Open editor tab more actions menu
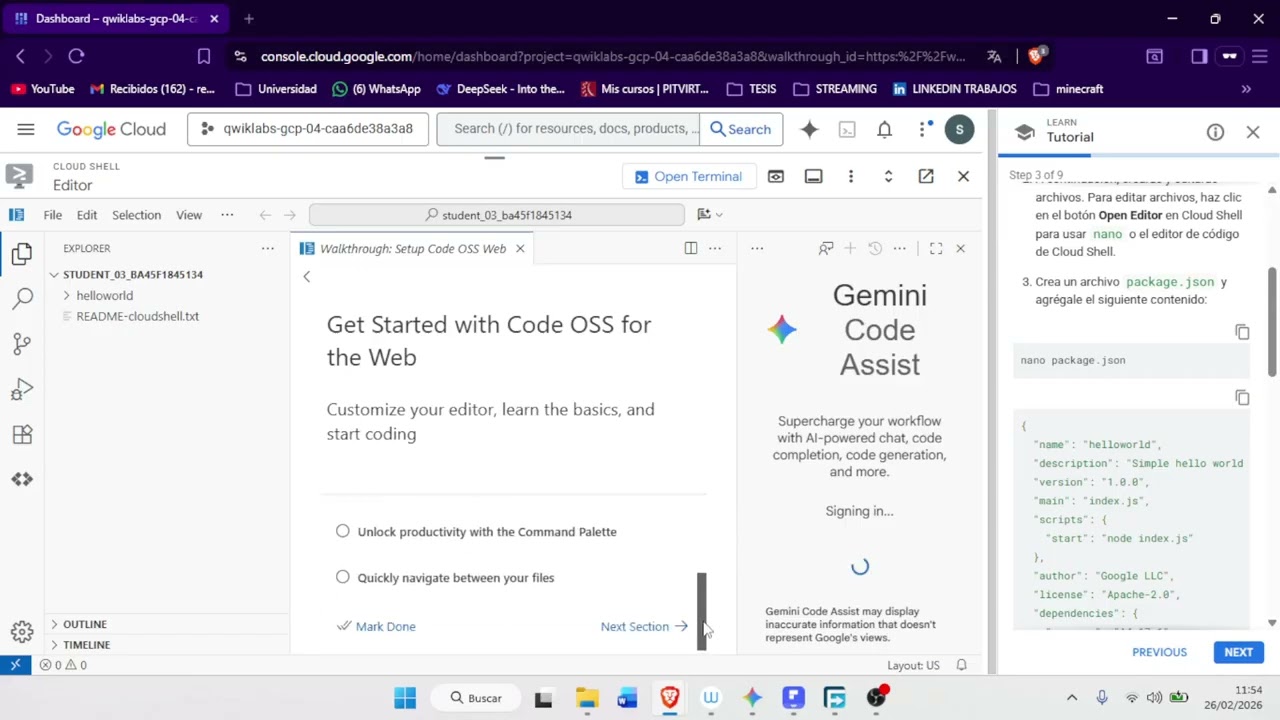The width and height of the screenshot is (1280, 720). pyautogui.click(x=714, y=248)
